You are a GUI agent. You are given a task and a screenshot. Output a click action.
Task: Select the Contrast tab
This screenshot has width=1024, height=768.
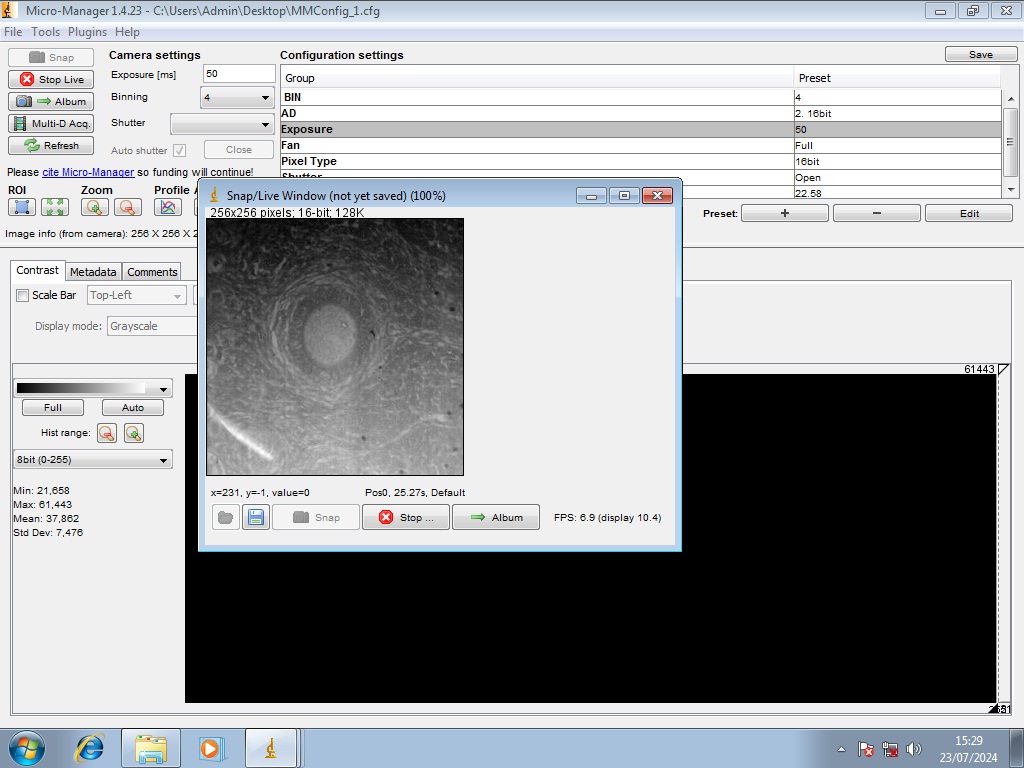click(37, 270)
